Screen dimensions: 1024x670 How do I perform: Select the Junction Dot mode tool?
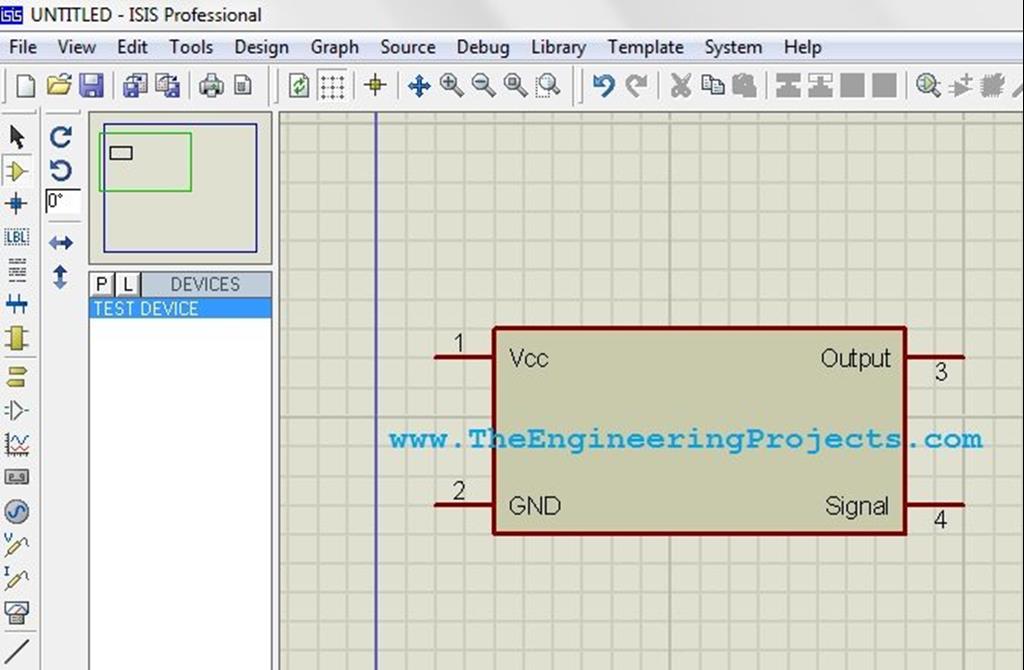[16, 204]
